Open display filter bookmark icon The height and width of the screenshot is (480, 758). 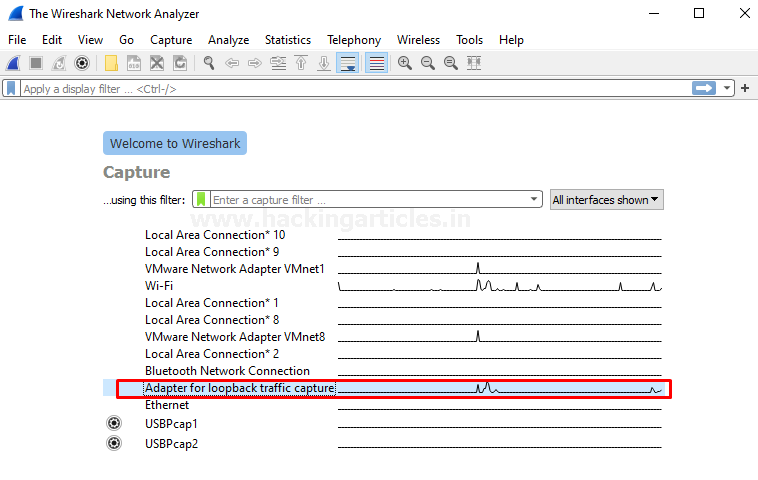click(x=11, y=88)
